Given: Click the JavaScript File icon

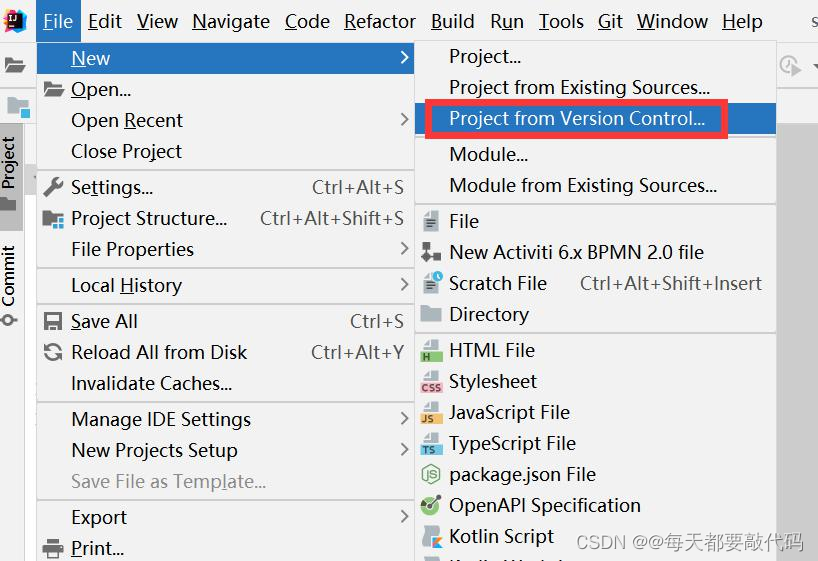Looking at the screenshot, I should click(431, 412).
